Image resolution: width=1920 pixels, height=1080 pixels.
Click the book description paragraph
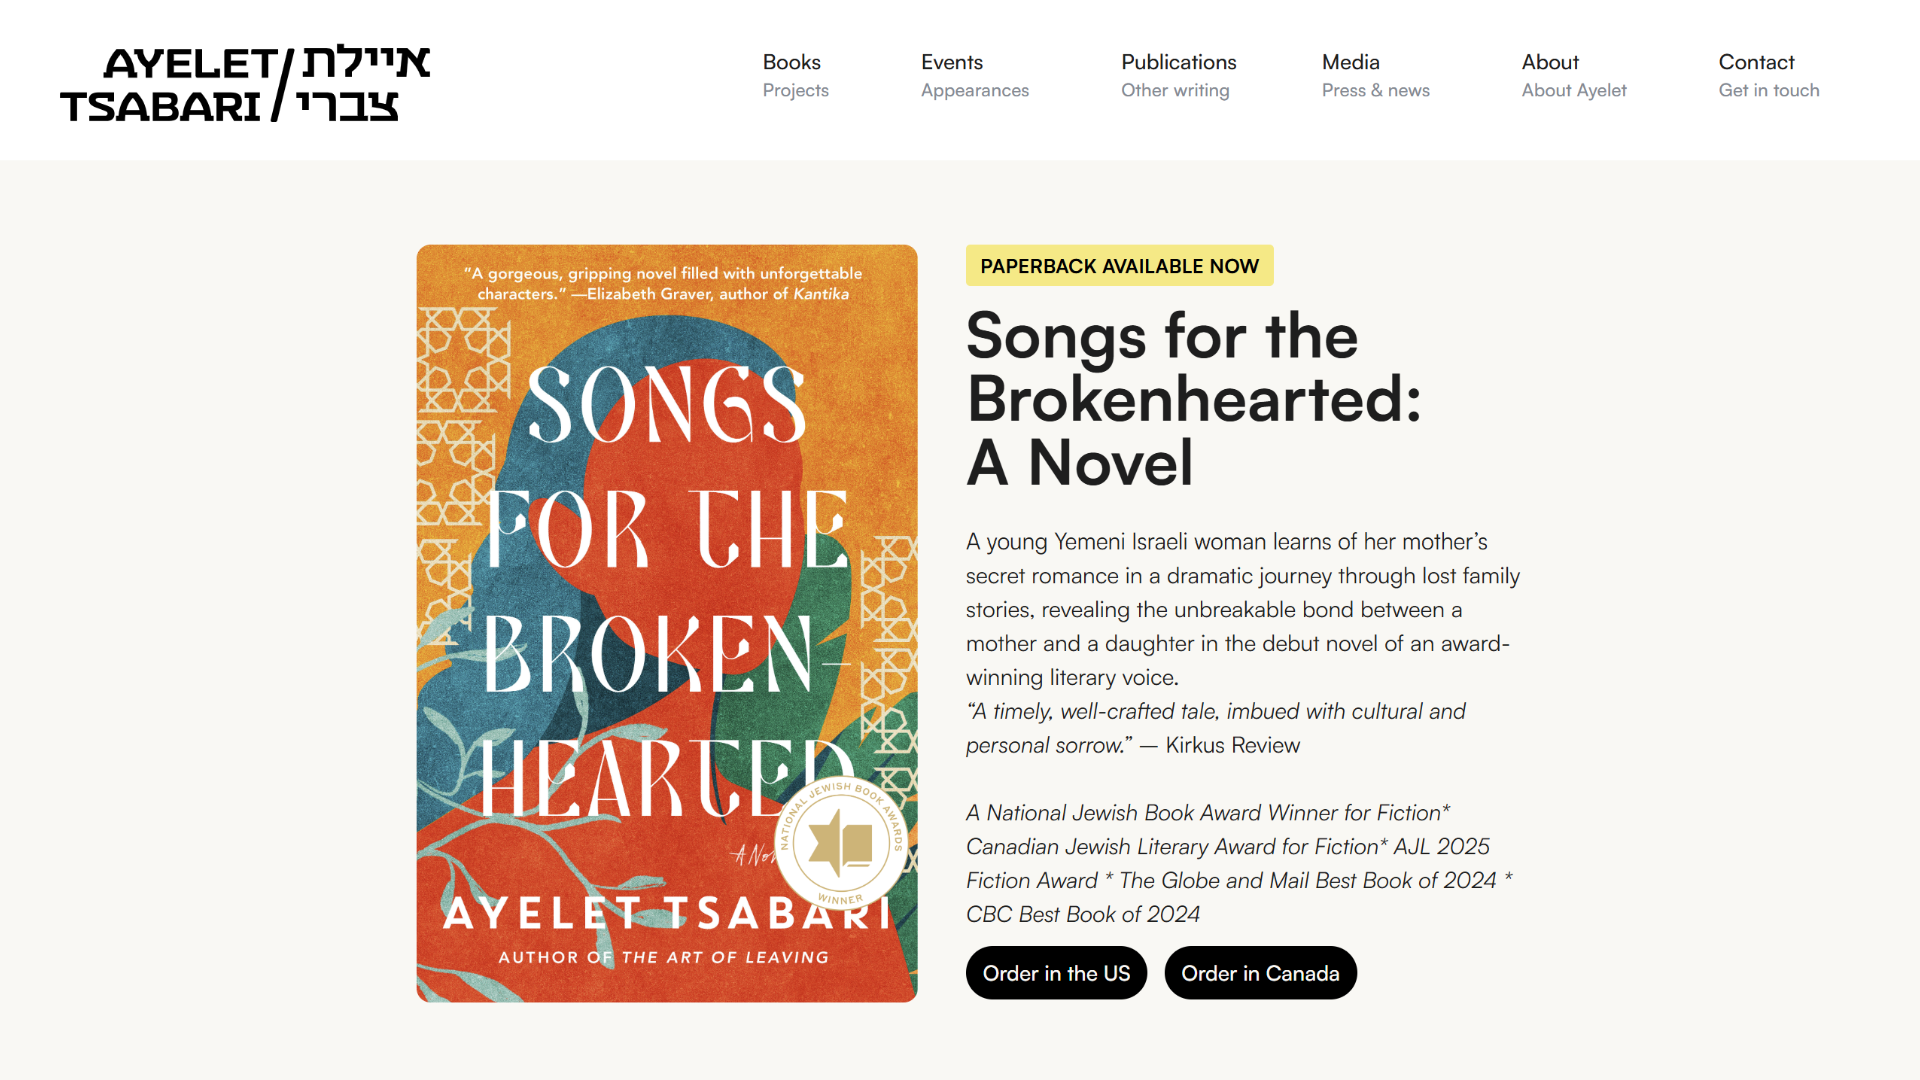point(1240,609)
